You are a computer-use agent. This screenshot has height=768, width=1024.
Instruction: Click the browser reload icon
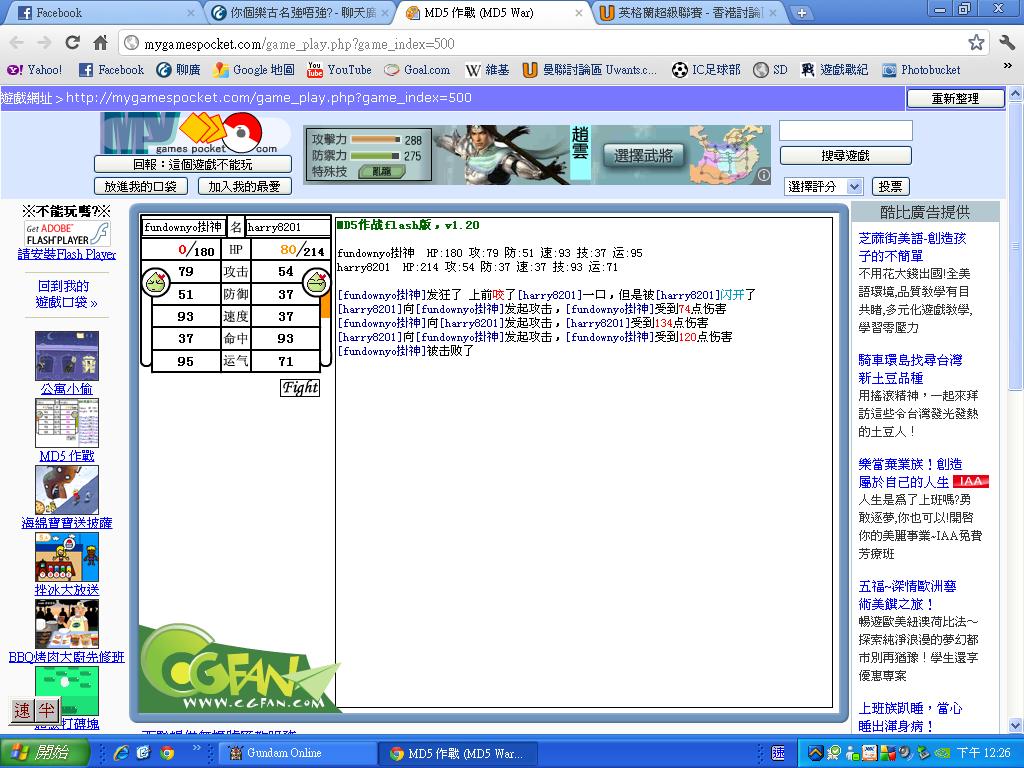(72, 43)
